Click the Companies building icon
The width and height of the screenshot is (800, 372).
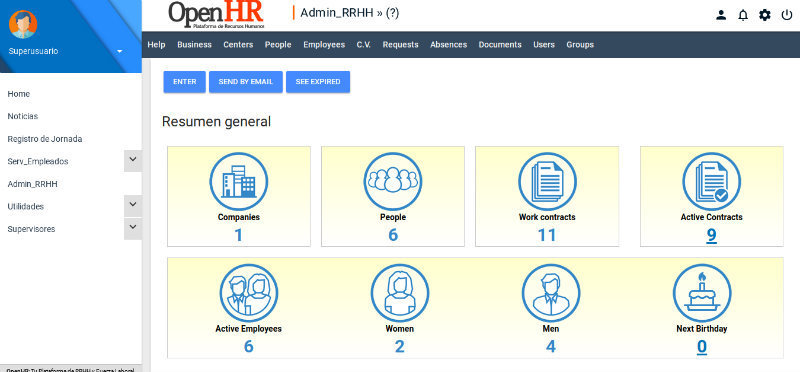pyautogui.click(x=239, y=181)
